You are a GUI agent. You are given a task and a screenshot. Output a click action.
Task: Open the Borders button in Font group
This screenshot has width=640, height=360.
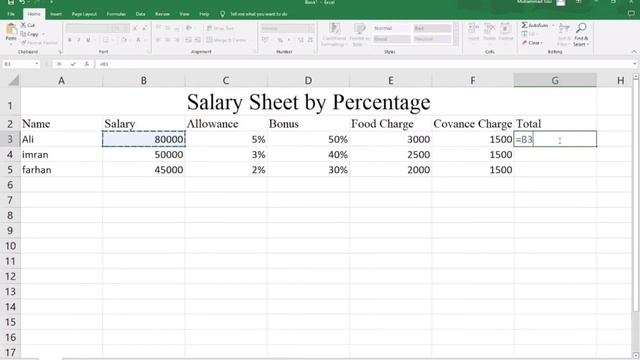(106, 40)
